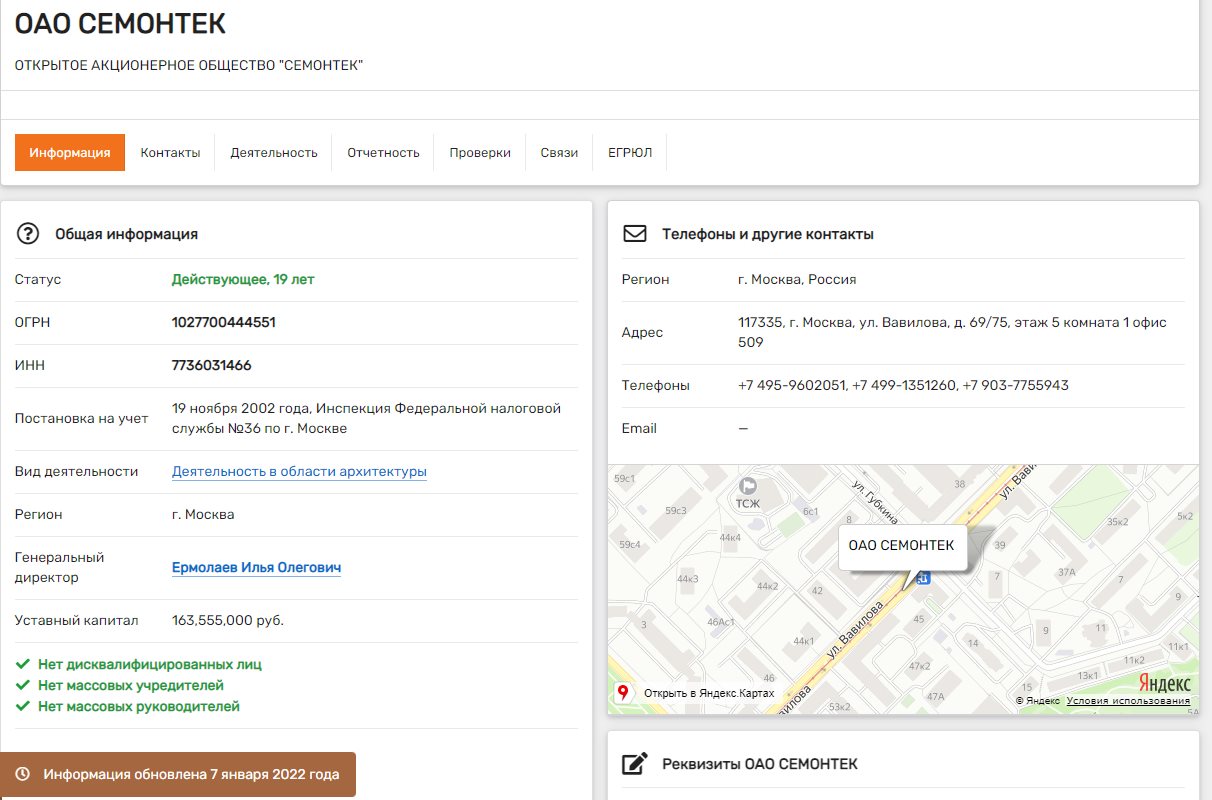This screenshot has width=1212, height=800.
Task: Click the checkmark next to Нет дисквалифицированных лиц
Action: 22,664
